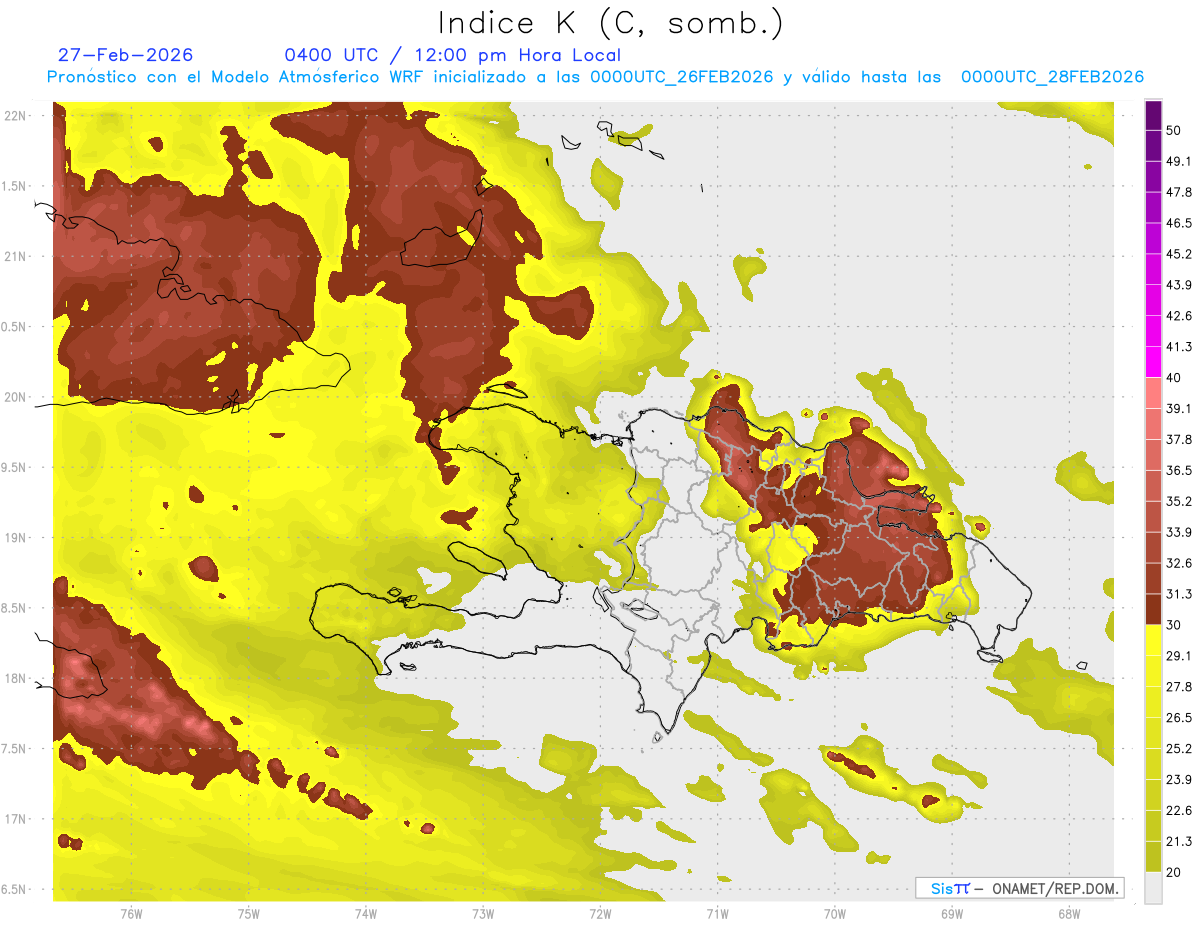
Task: Click the light gray swatch below 20
Action: [x=1154, y=888]
